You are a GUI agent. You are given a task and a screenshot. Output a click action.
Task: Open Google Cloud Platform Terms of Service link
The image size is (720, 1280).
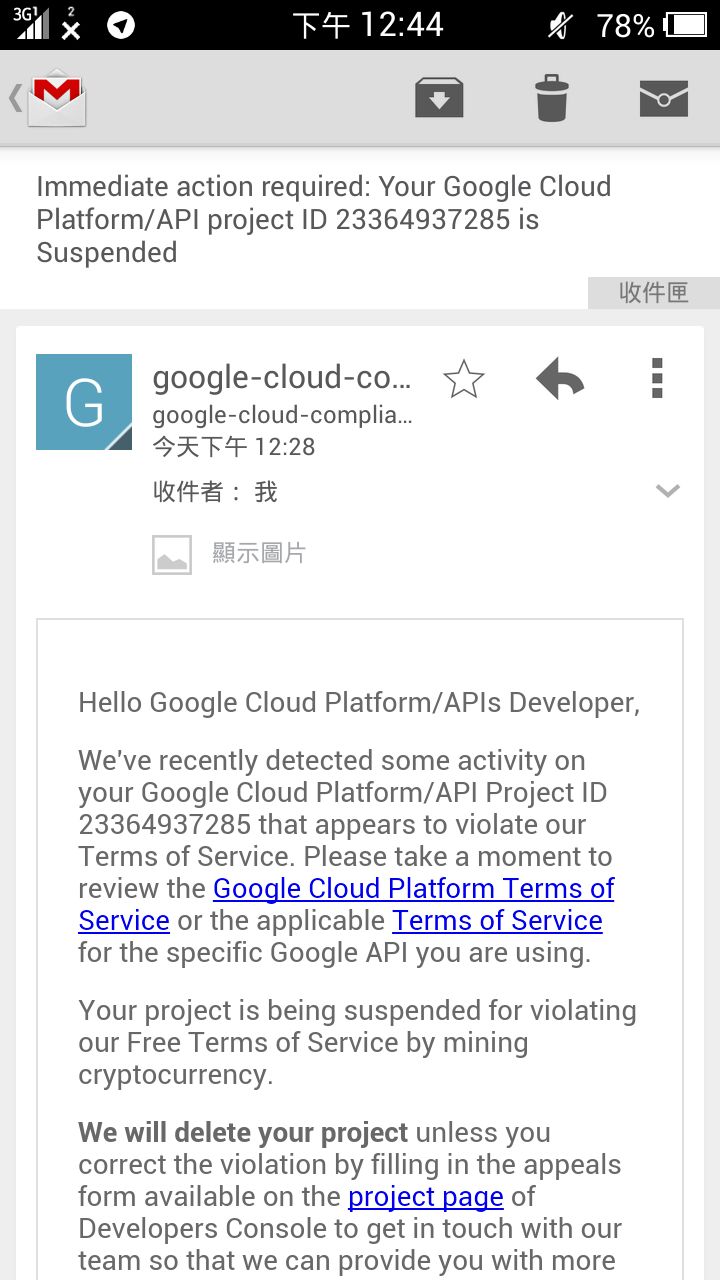[x=413, y=889]
